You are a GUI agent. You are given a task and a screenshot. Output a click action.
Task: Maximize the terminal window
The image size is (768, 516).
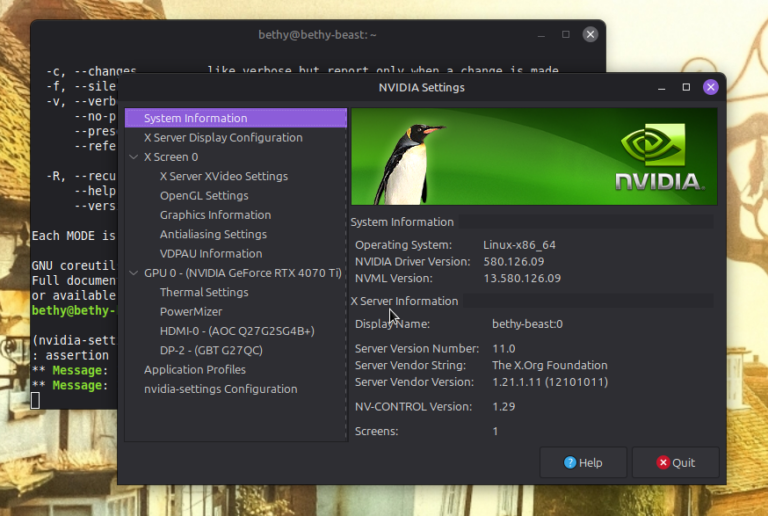pyautogui.click(x=566, y=34)
